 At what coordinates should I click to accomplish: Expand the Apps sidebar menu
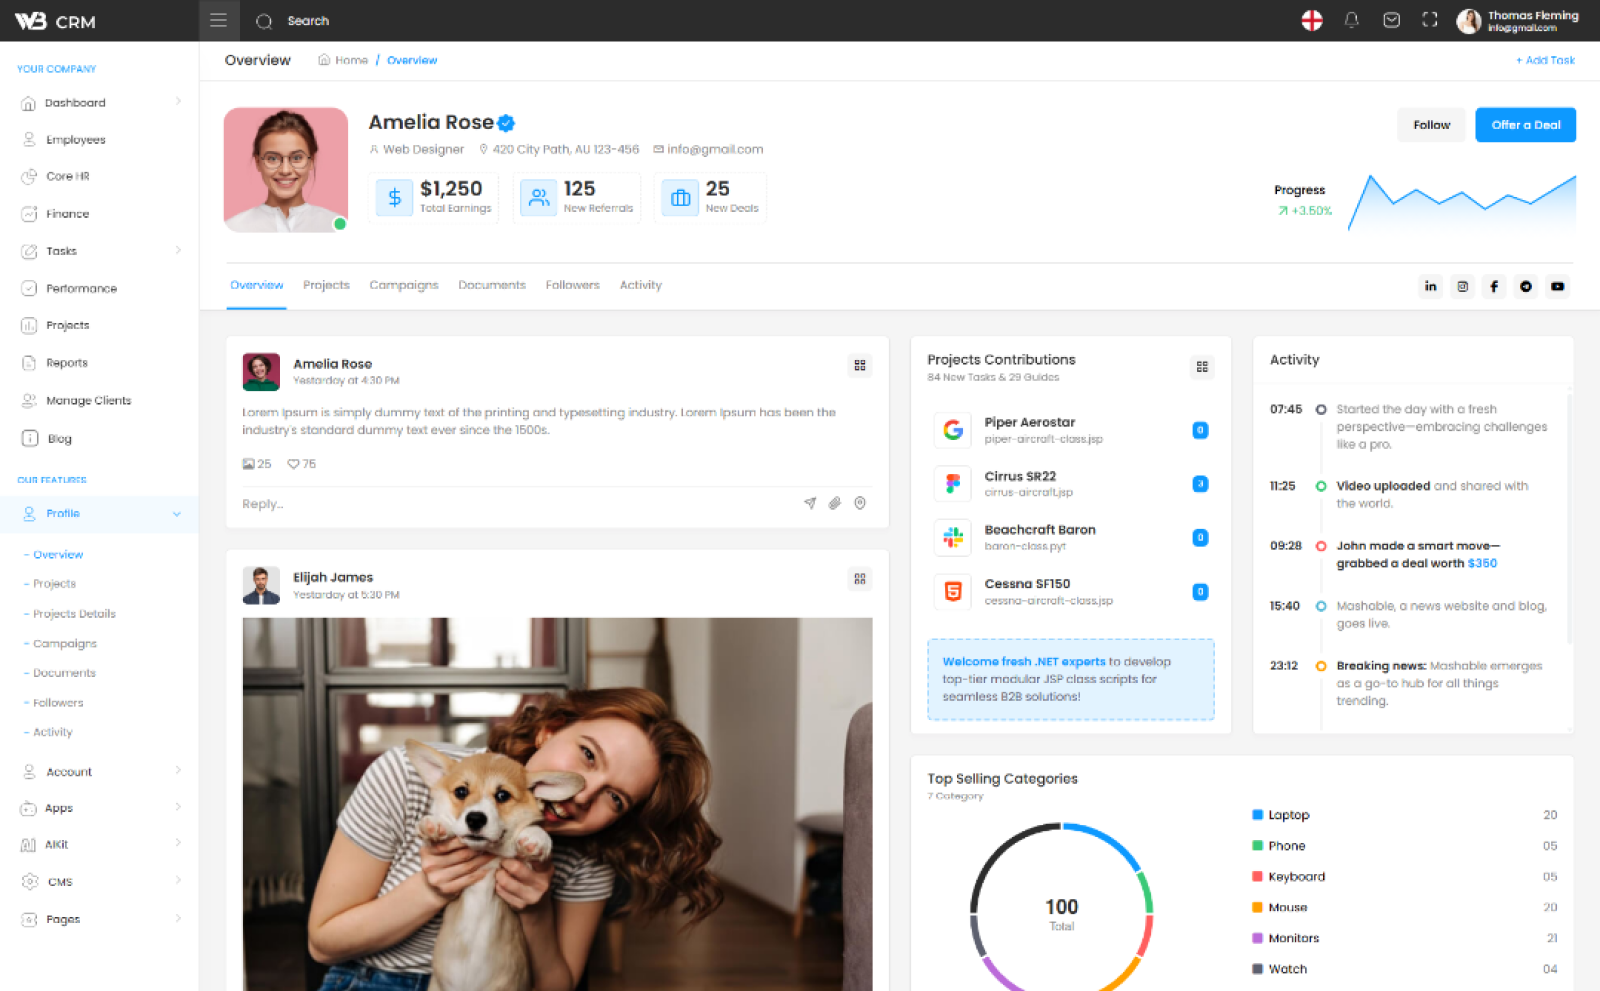click(x=99, y=808)
